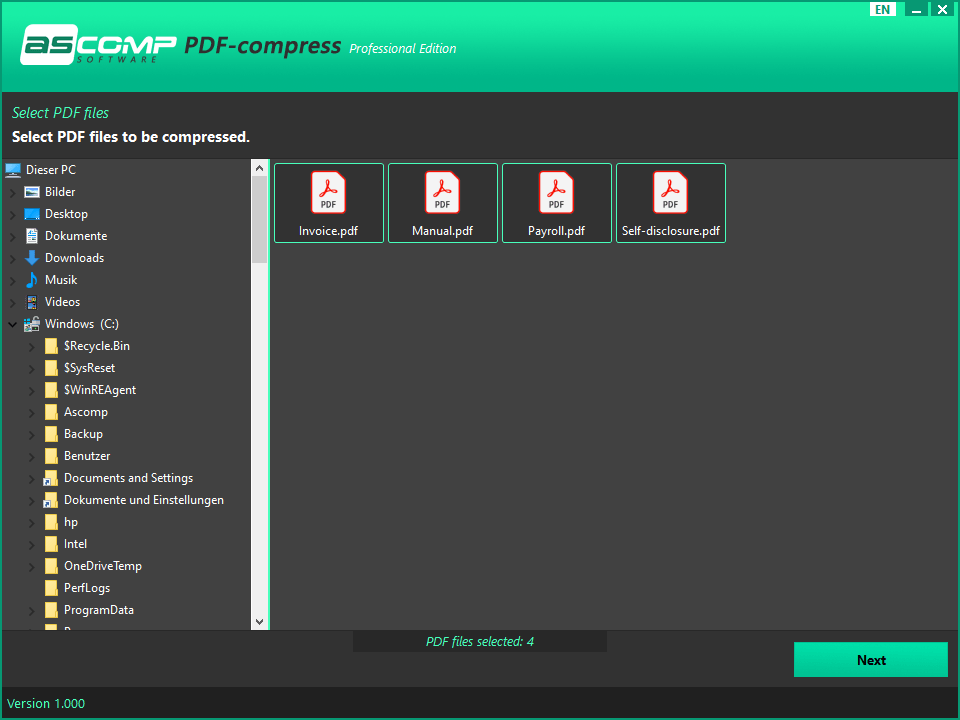Image resolution: width=960 pixels, height=720 pixels.
Task: Select the Invoice.pdf file icon
Action: coord(328,192)
